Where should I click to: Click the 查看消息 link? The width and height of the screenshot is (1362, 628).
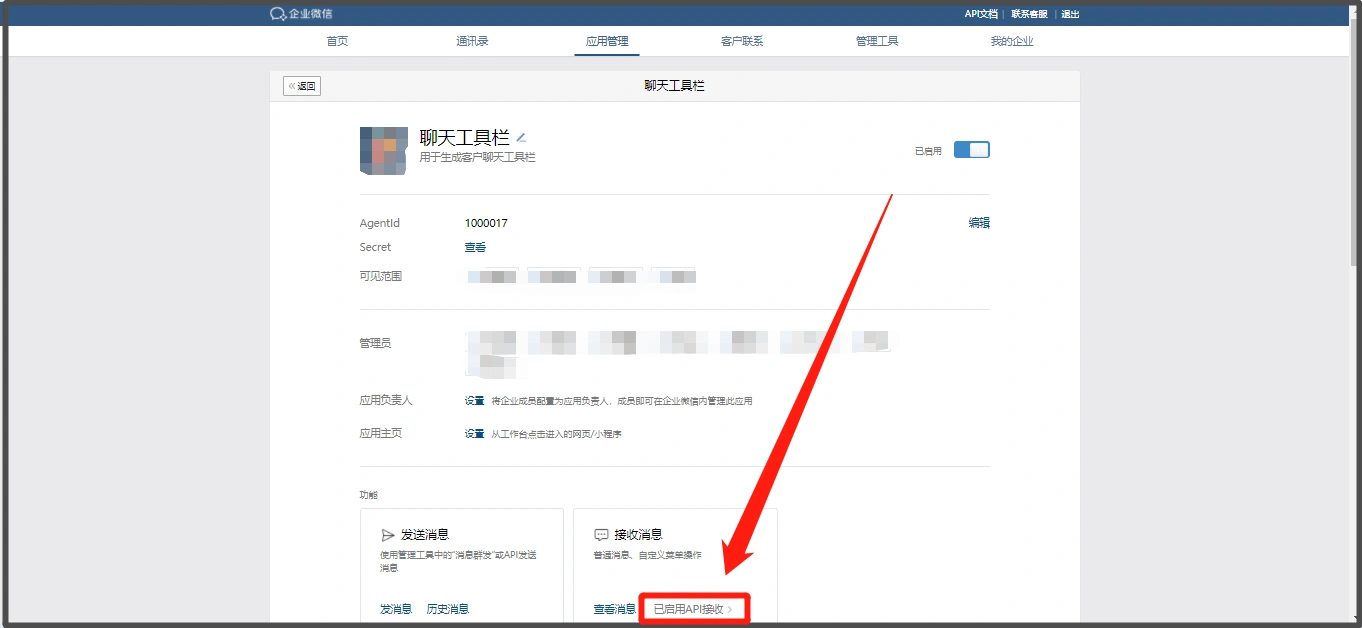point(614,609)
